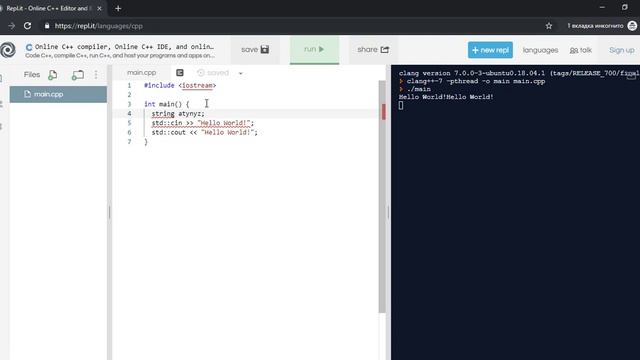Image resolution: width=640 pixels, height=360 pixels.
Task: Click the line "string atynyz;"
Action: [x=178, y=113]
